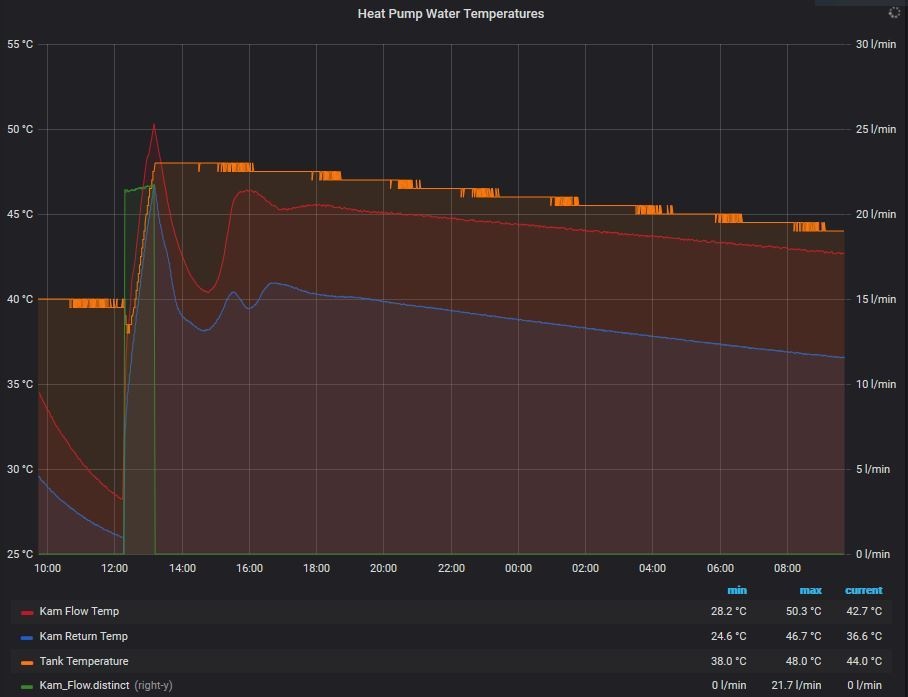
Task: Toggle the Kam_Flow.distinct series in the legend
Action: (x=85, y=685)
